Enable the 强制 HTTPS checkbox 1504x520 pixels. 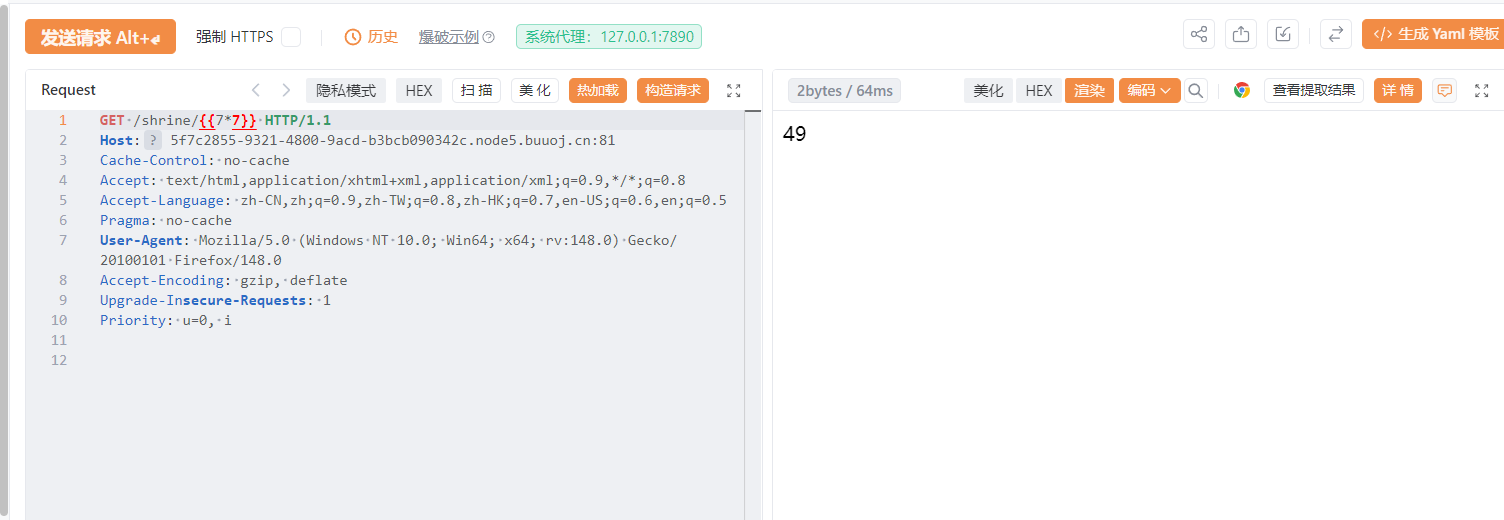click(x=291, y=37)
